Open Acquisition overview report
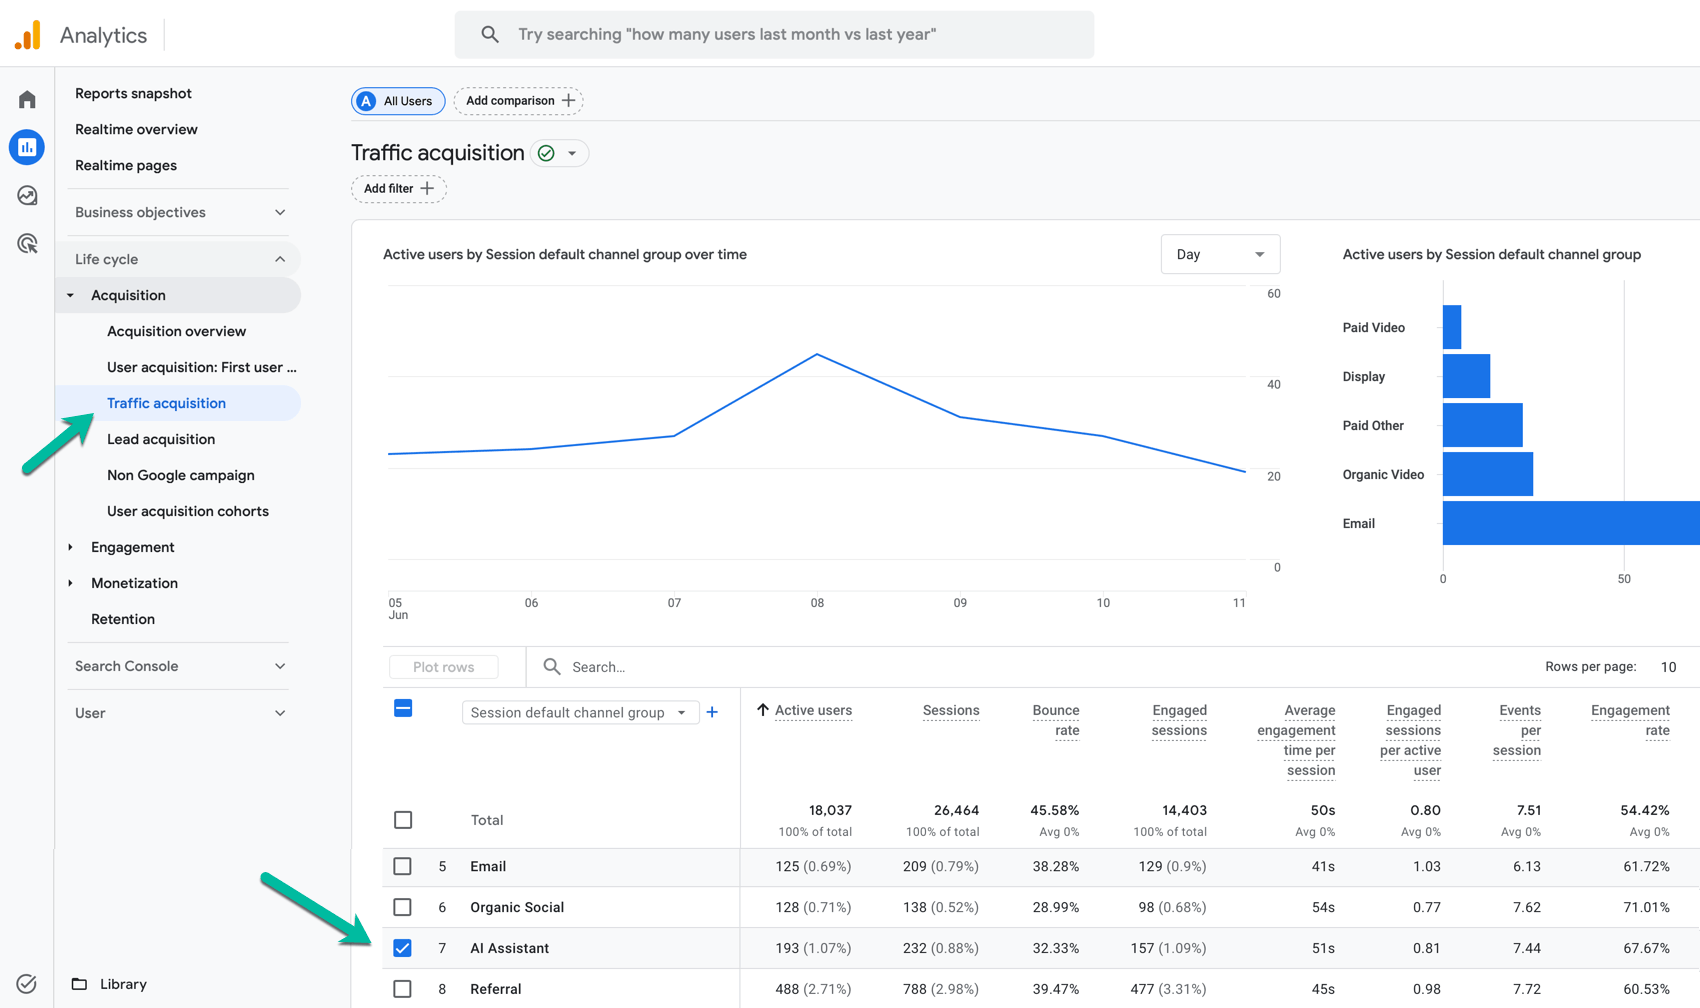 click(x=176, y=331)
